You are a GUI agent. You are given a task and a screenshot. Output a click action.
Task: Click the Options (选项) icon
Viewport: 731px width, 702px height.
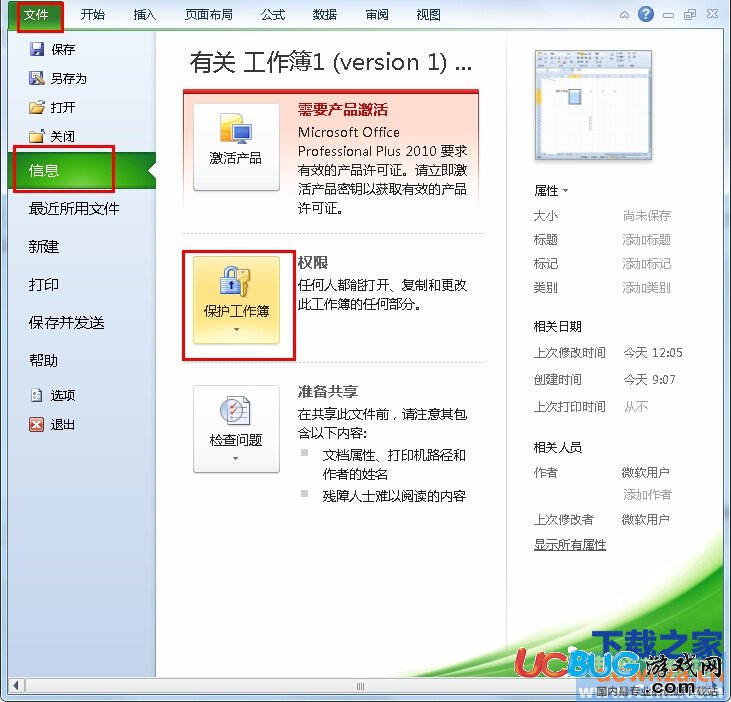point(36,395)
